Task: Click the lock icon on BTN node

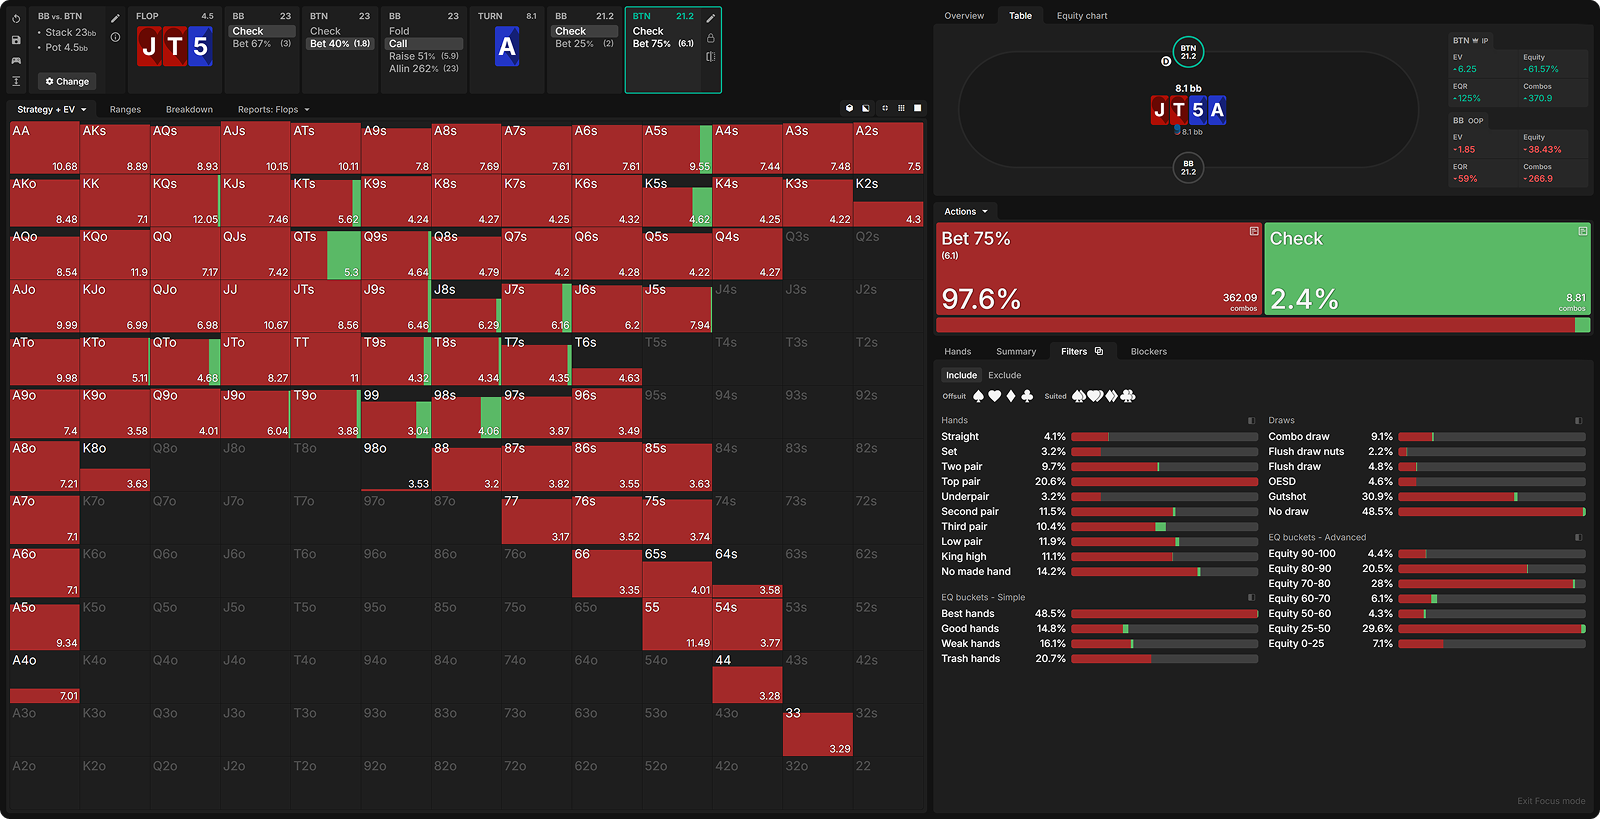Action: (x=710, y=38)
